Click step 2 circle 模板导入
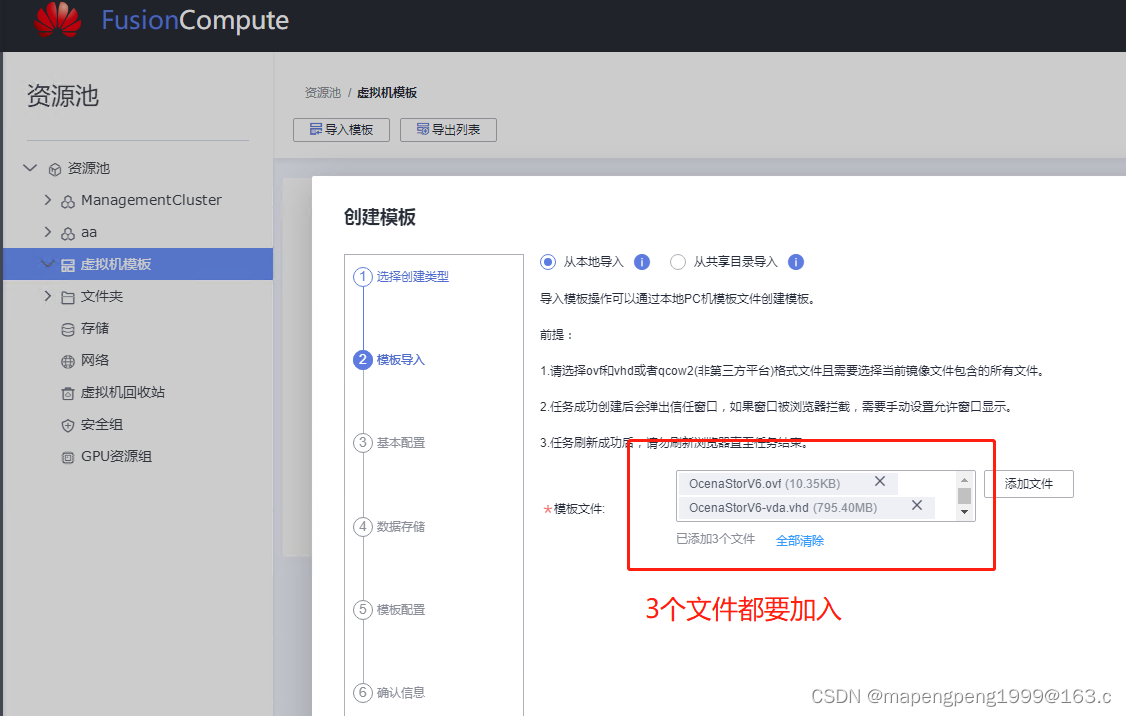The image size is (1126, 716). coord(363,360)
